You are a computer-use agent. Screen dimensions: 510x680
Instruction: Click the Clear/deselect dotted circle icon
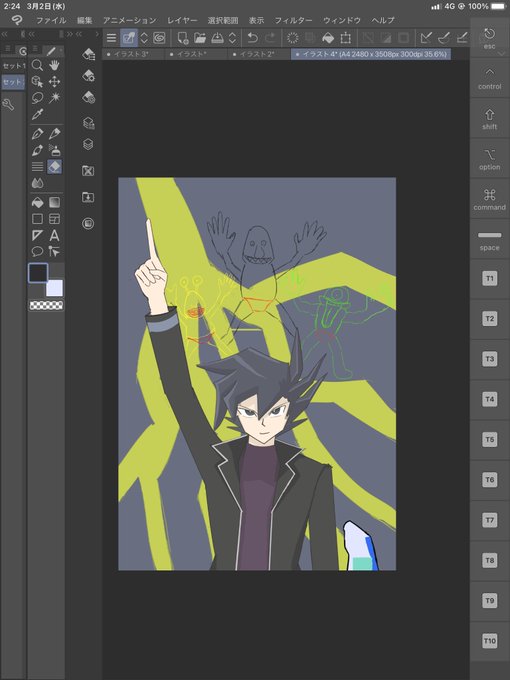(293, 38)
